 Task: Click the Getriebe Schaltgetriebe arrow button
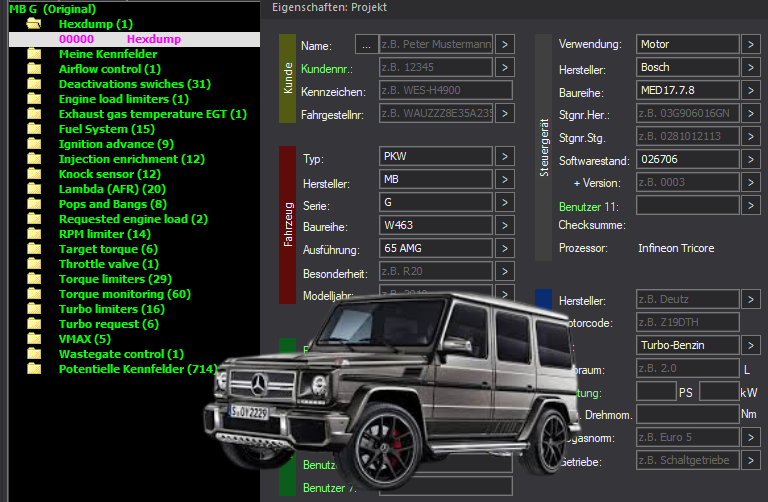pos(751,460)
